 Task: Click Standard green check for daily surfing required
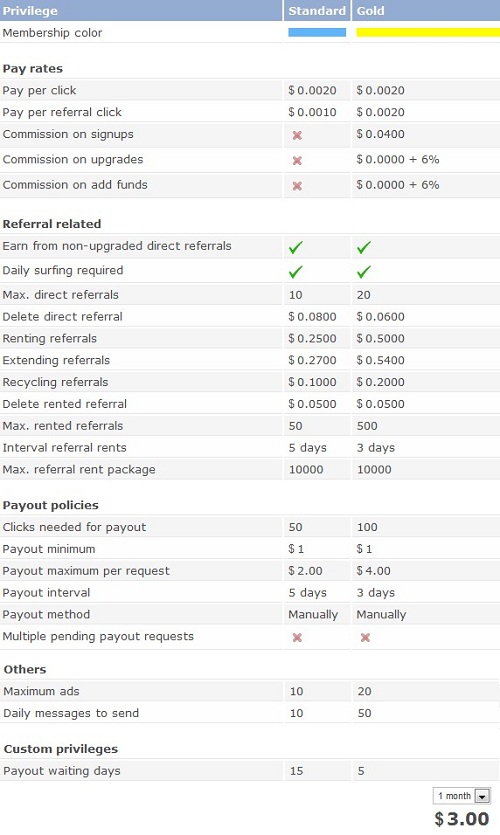pos(296,272)
